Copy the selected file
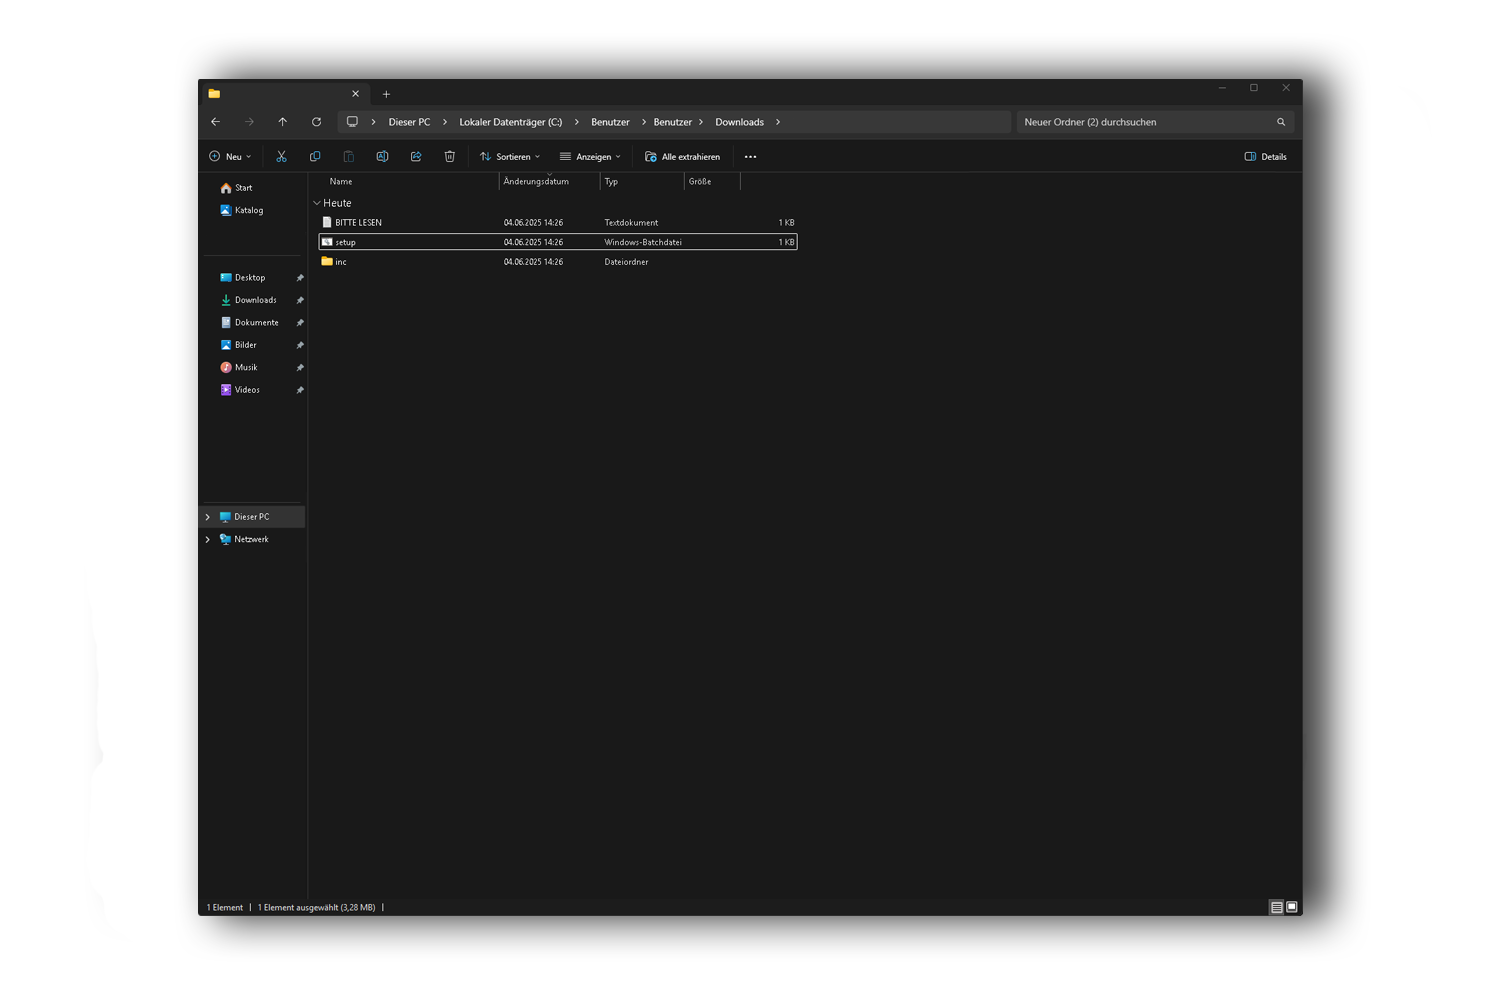This screenshot has height=1000, width=1500. [x=315, y=156]
